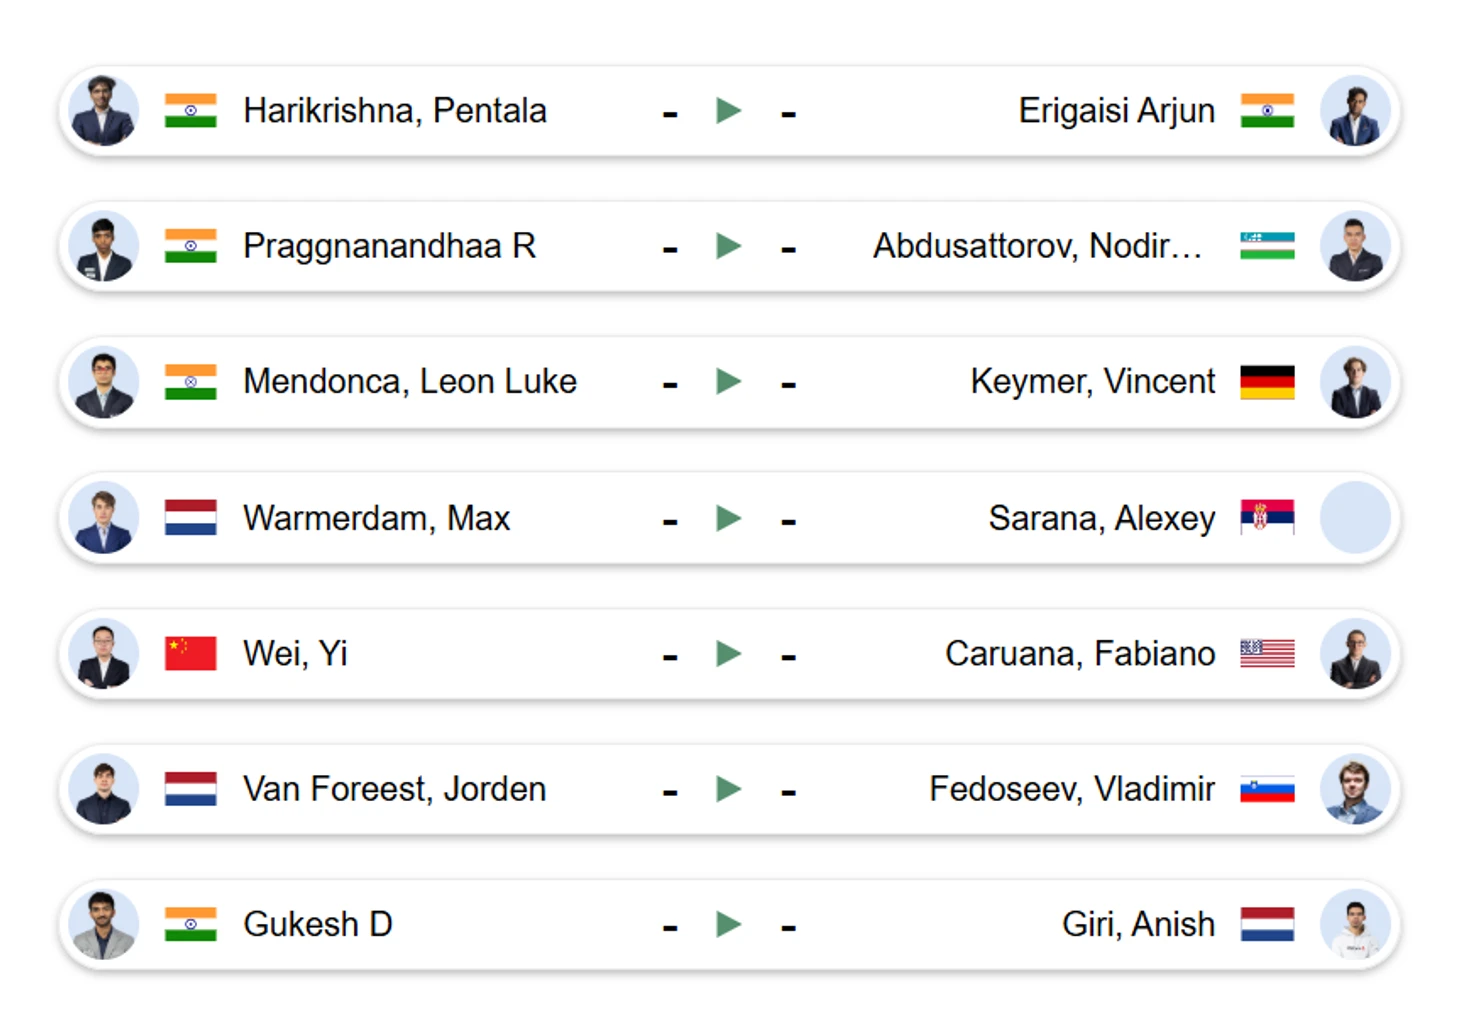Play the Harikrishna vs Erigaisi game
The image size is (1460, 1034).
point(729,110)
